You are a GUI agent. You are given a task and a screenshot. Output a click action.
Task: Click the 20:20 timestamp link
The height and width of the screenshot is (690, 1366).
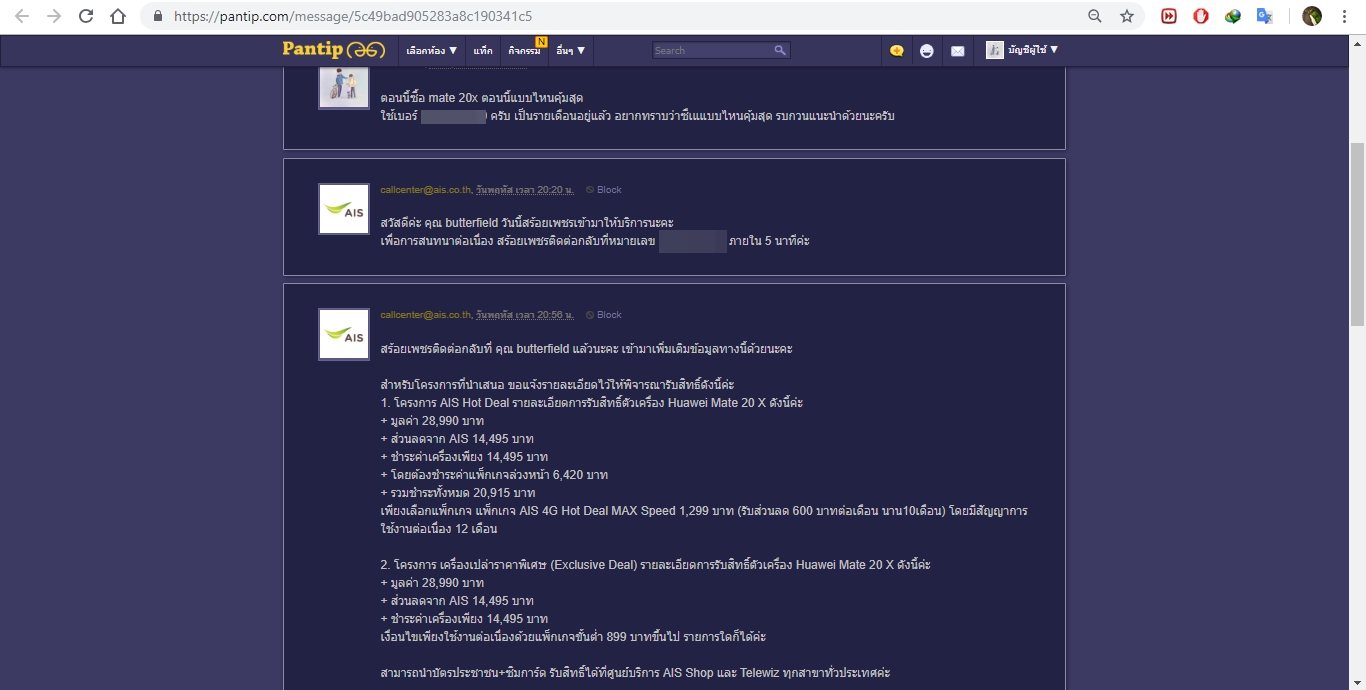(524, 190)
